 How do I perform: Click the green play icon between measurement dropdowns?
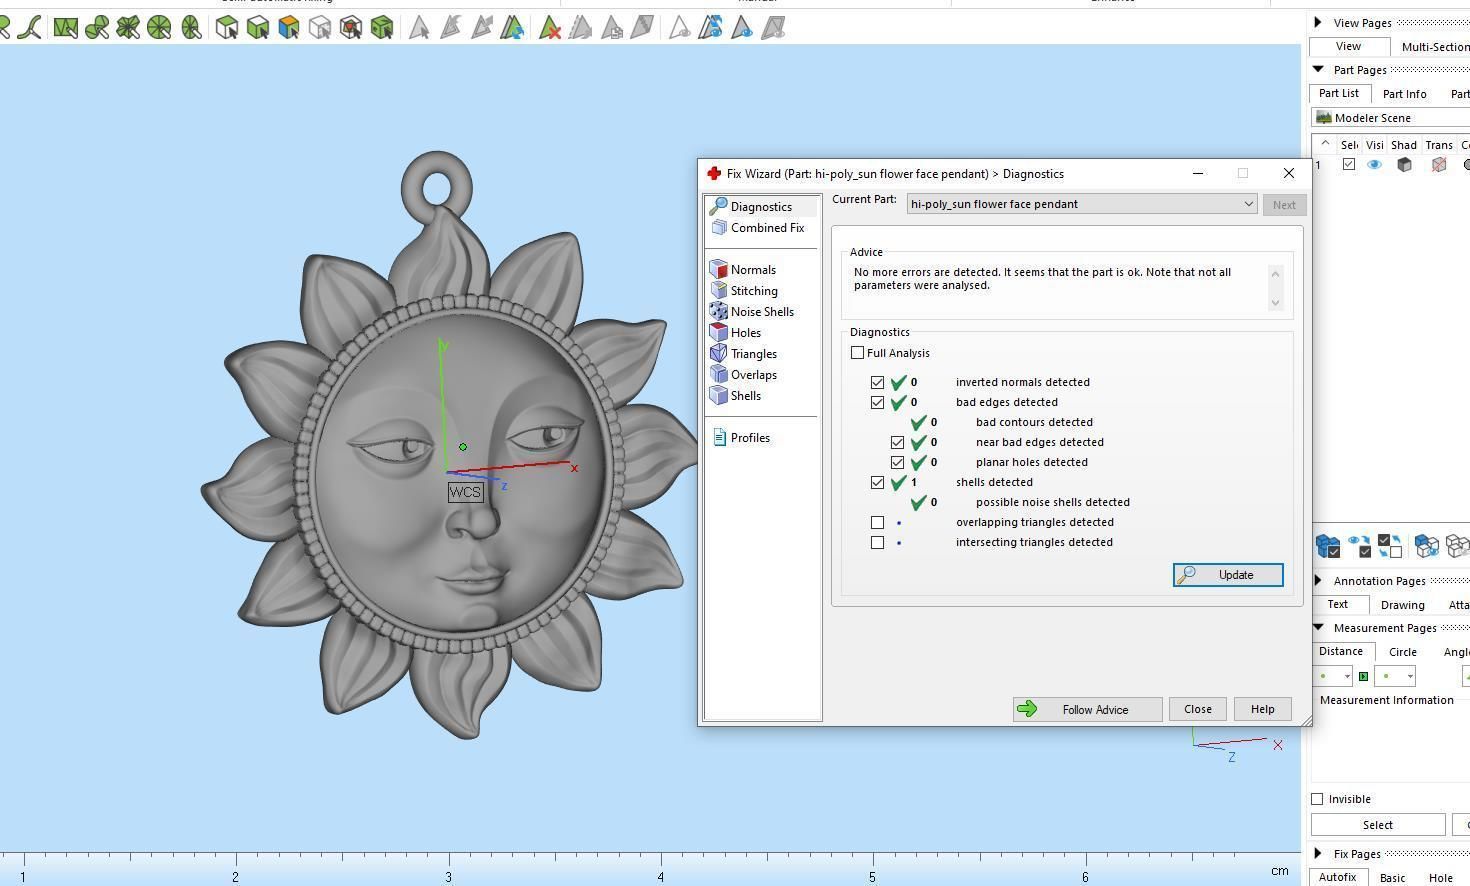pos(1363,677)
